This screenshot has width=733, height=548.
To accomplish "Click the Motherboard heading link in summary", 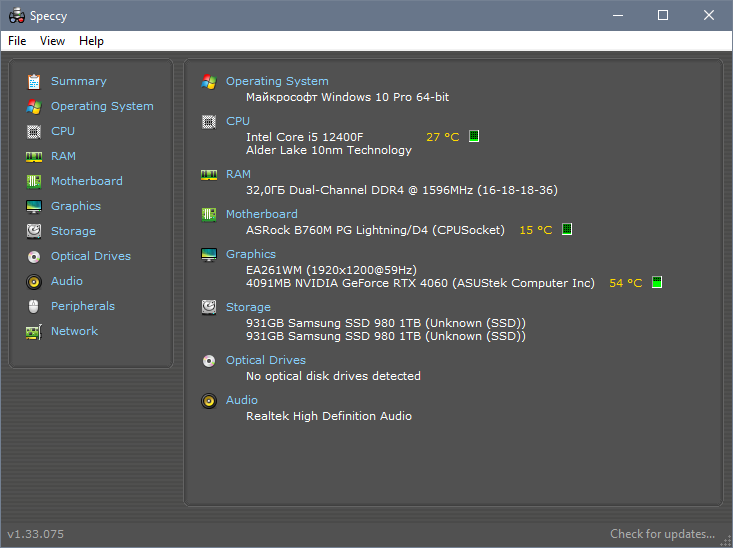I will point(261,214).
